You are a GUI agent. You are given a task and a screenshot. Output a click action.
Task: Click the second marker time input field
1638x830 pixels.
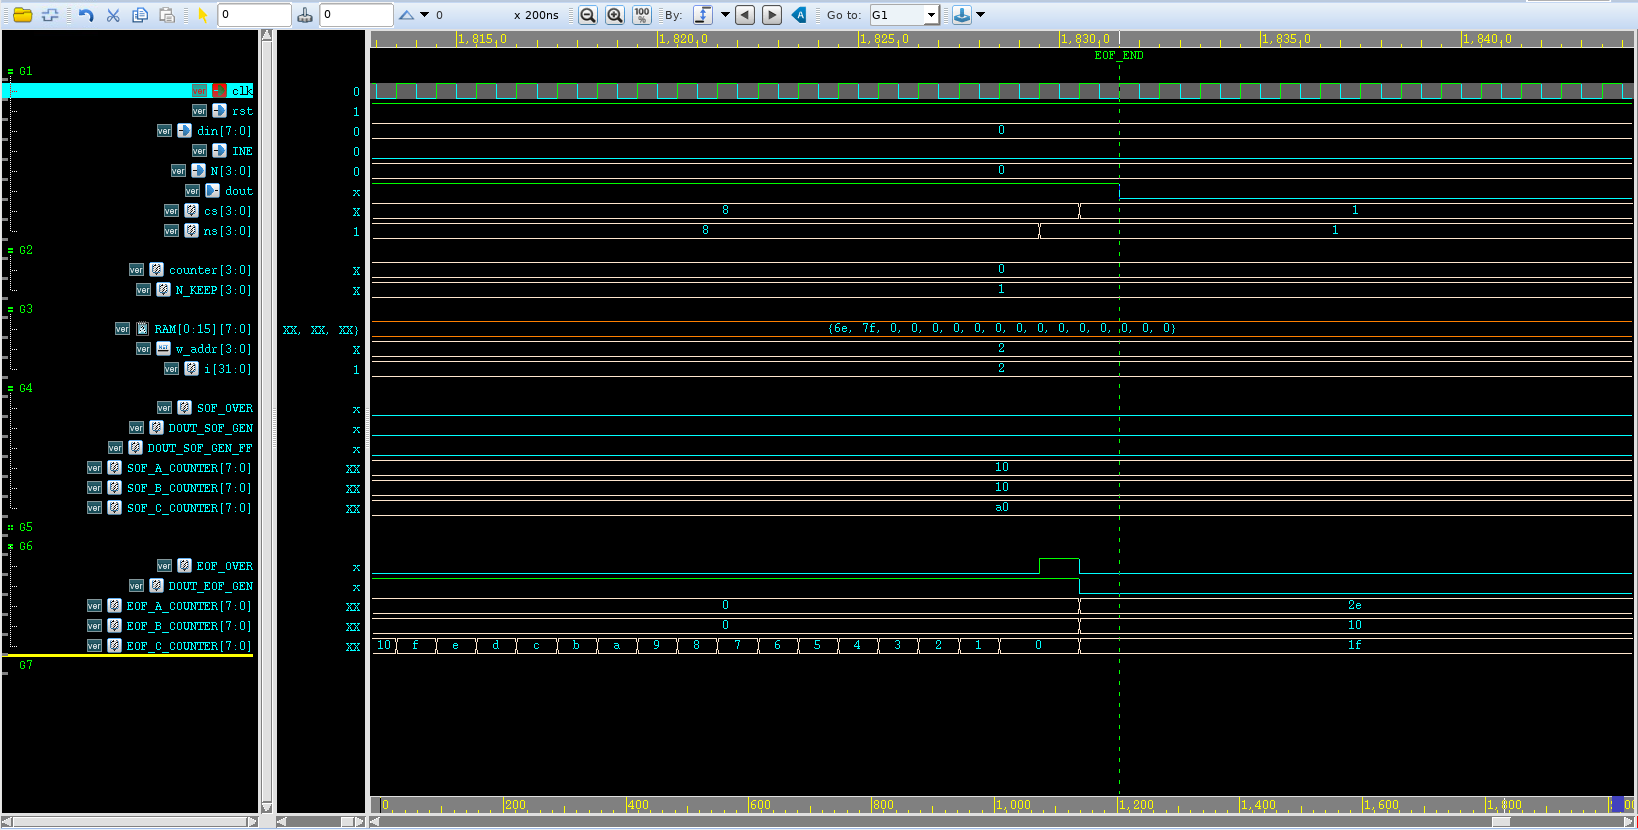tap(356, 15)
